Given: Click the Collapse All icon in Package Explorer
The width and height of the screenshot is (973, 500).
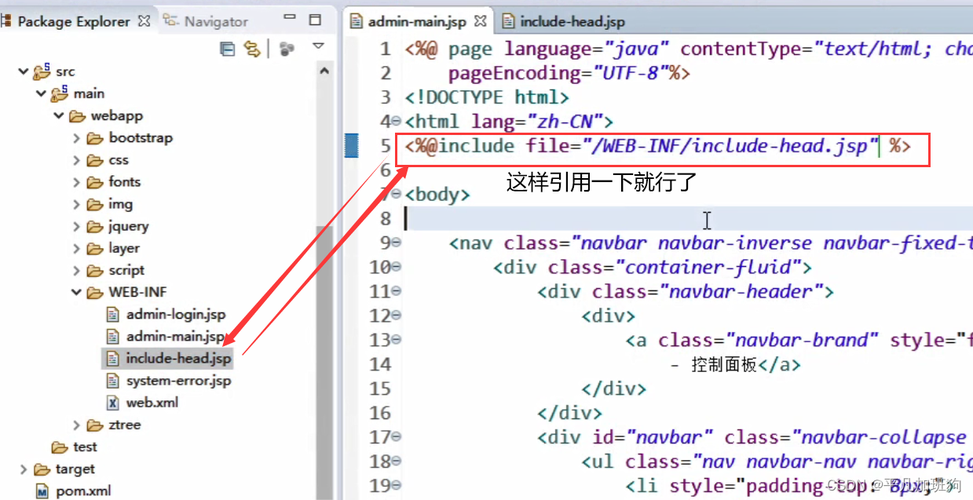Looking at the screenshot, I should [x=227, y=48].
